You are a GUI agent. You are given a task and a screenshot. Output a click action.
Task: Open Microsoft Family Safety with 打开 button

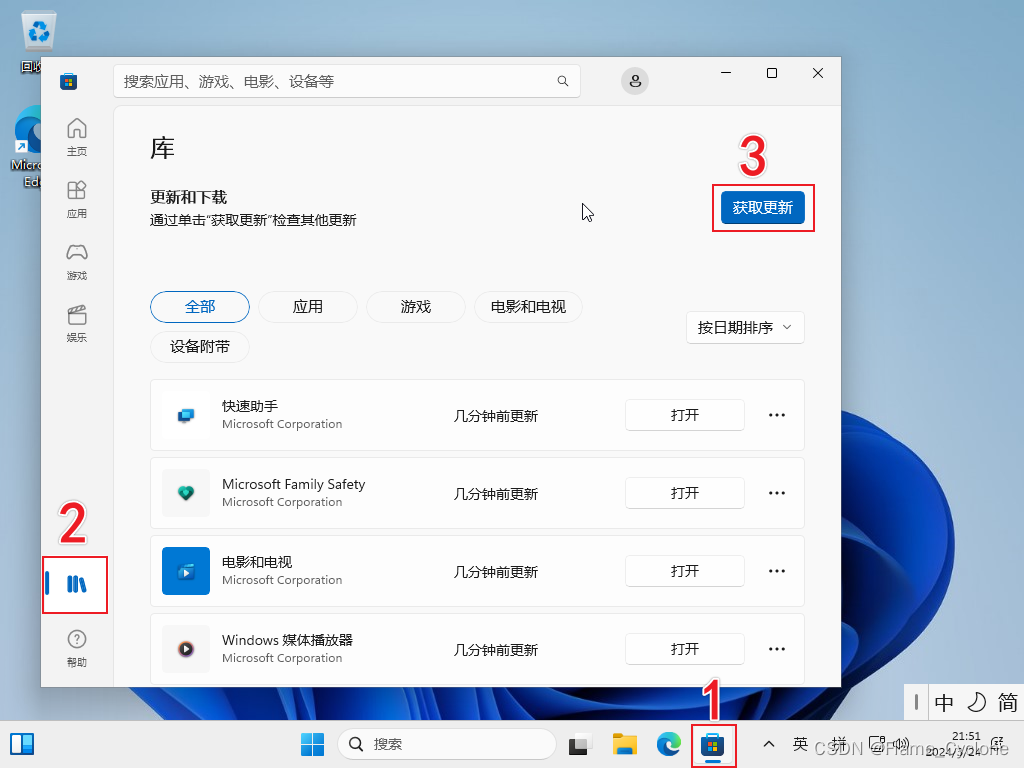684,493
